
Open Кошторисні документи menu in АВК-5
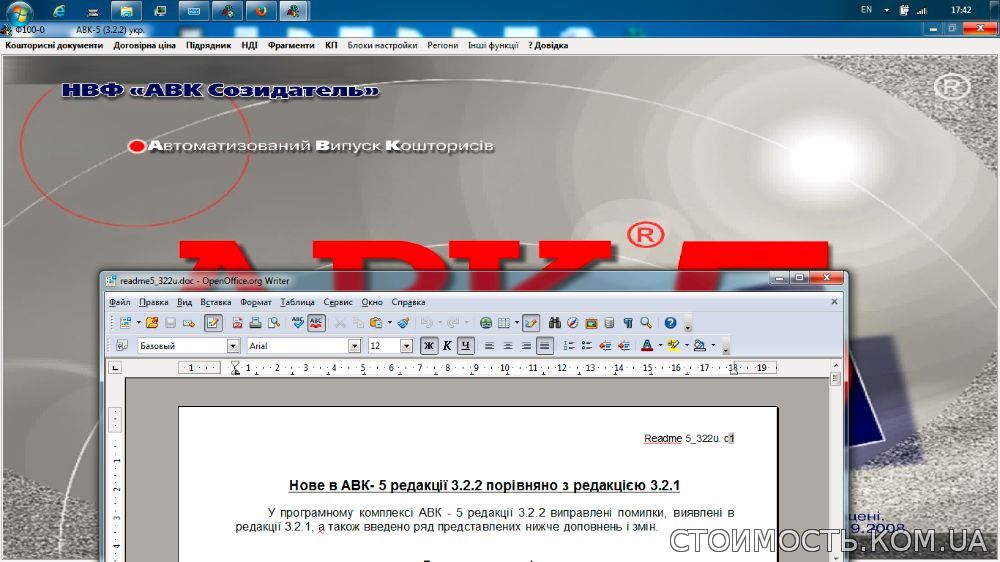(54, 45)
